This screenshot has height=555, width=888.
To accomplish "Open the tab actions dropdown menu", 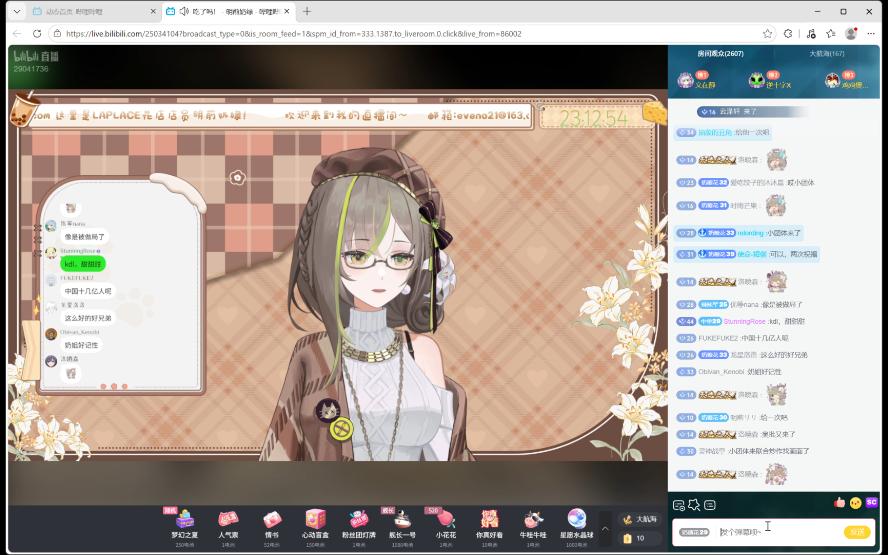I will click(17, 11).
